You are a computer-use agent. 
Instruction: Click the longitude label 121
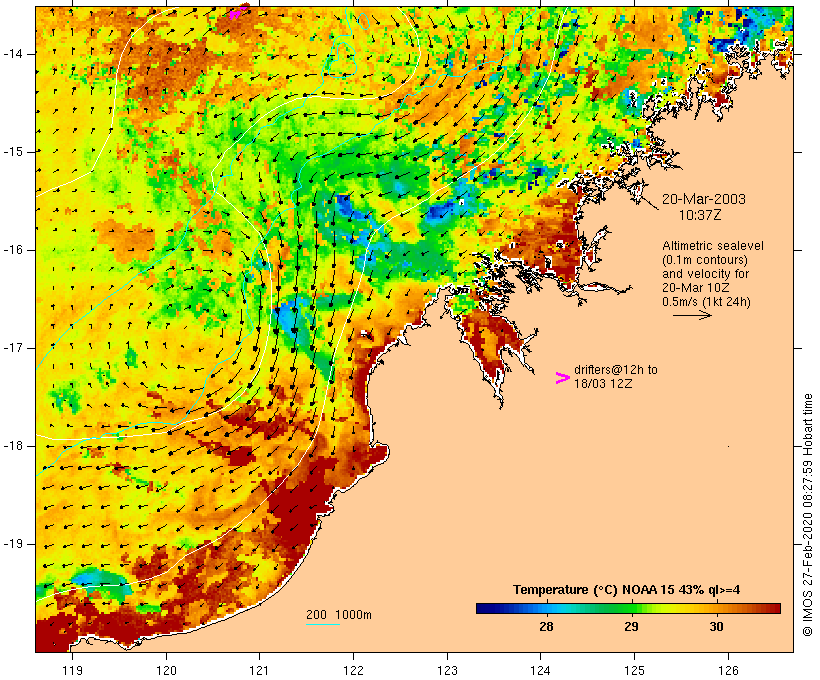pos(260,670)
